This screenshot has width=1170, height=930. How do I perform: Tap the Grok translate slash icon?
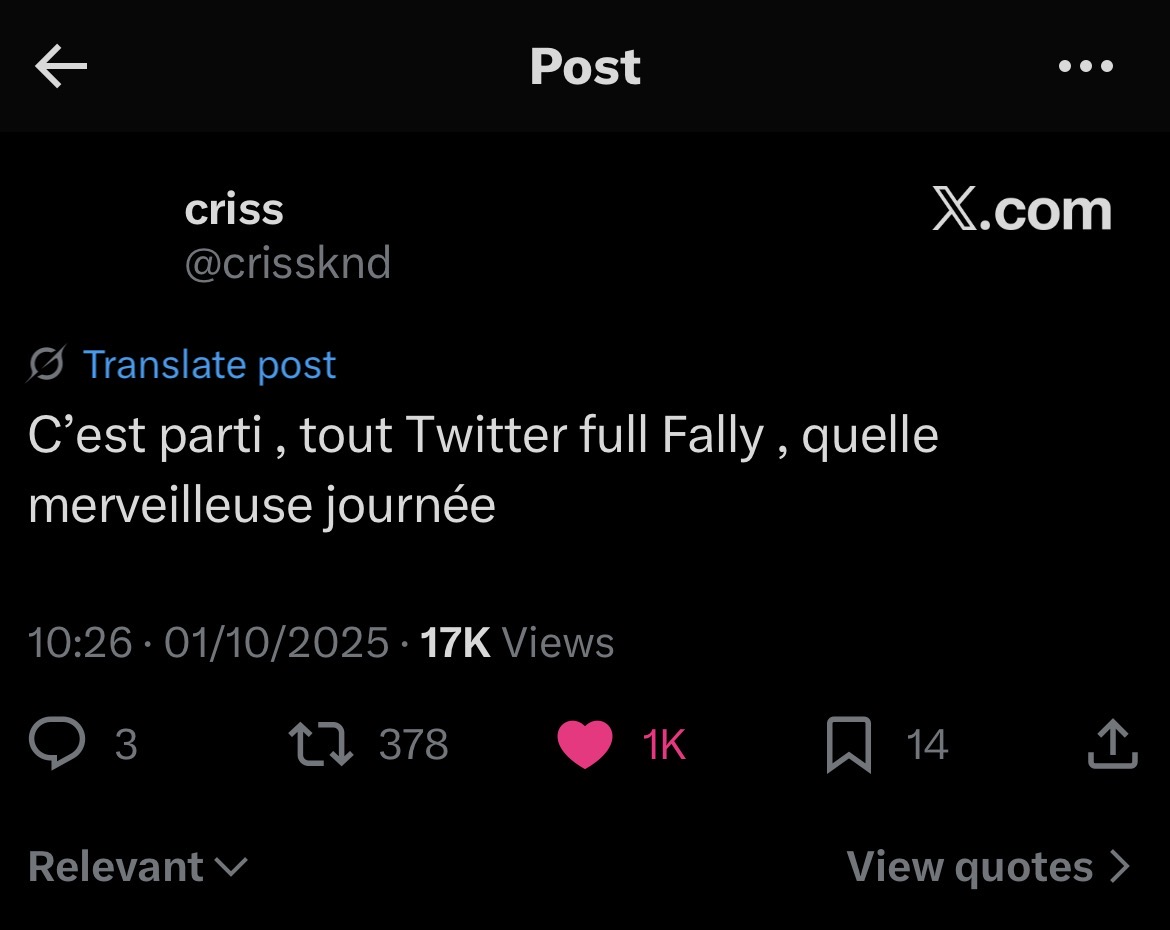click(x=47, y=365)
